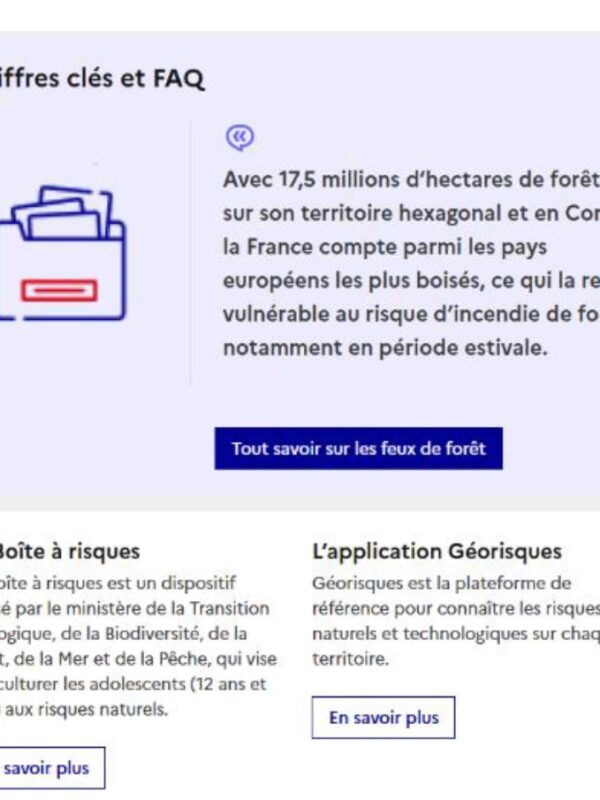The image size is (600, 800).
Task: Click the L'application Géorisques heading
Action: [437, 552]
